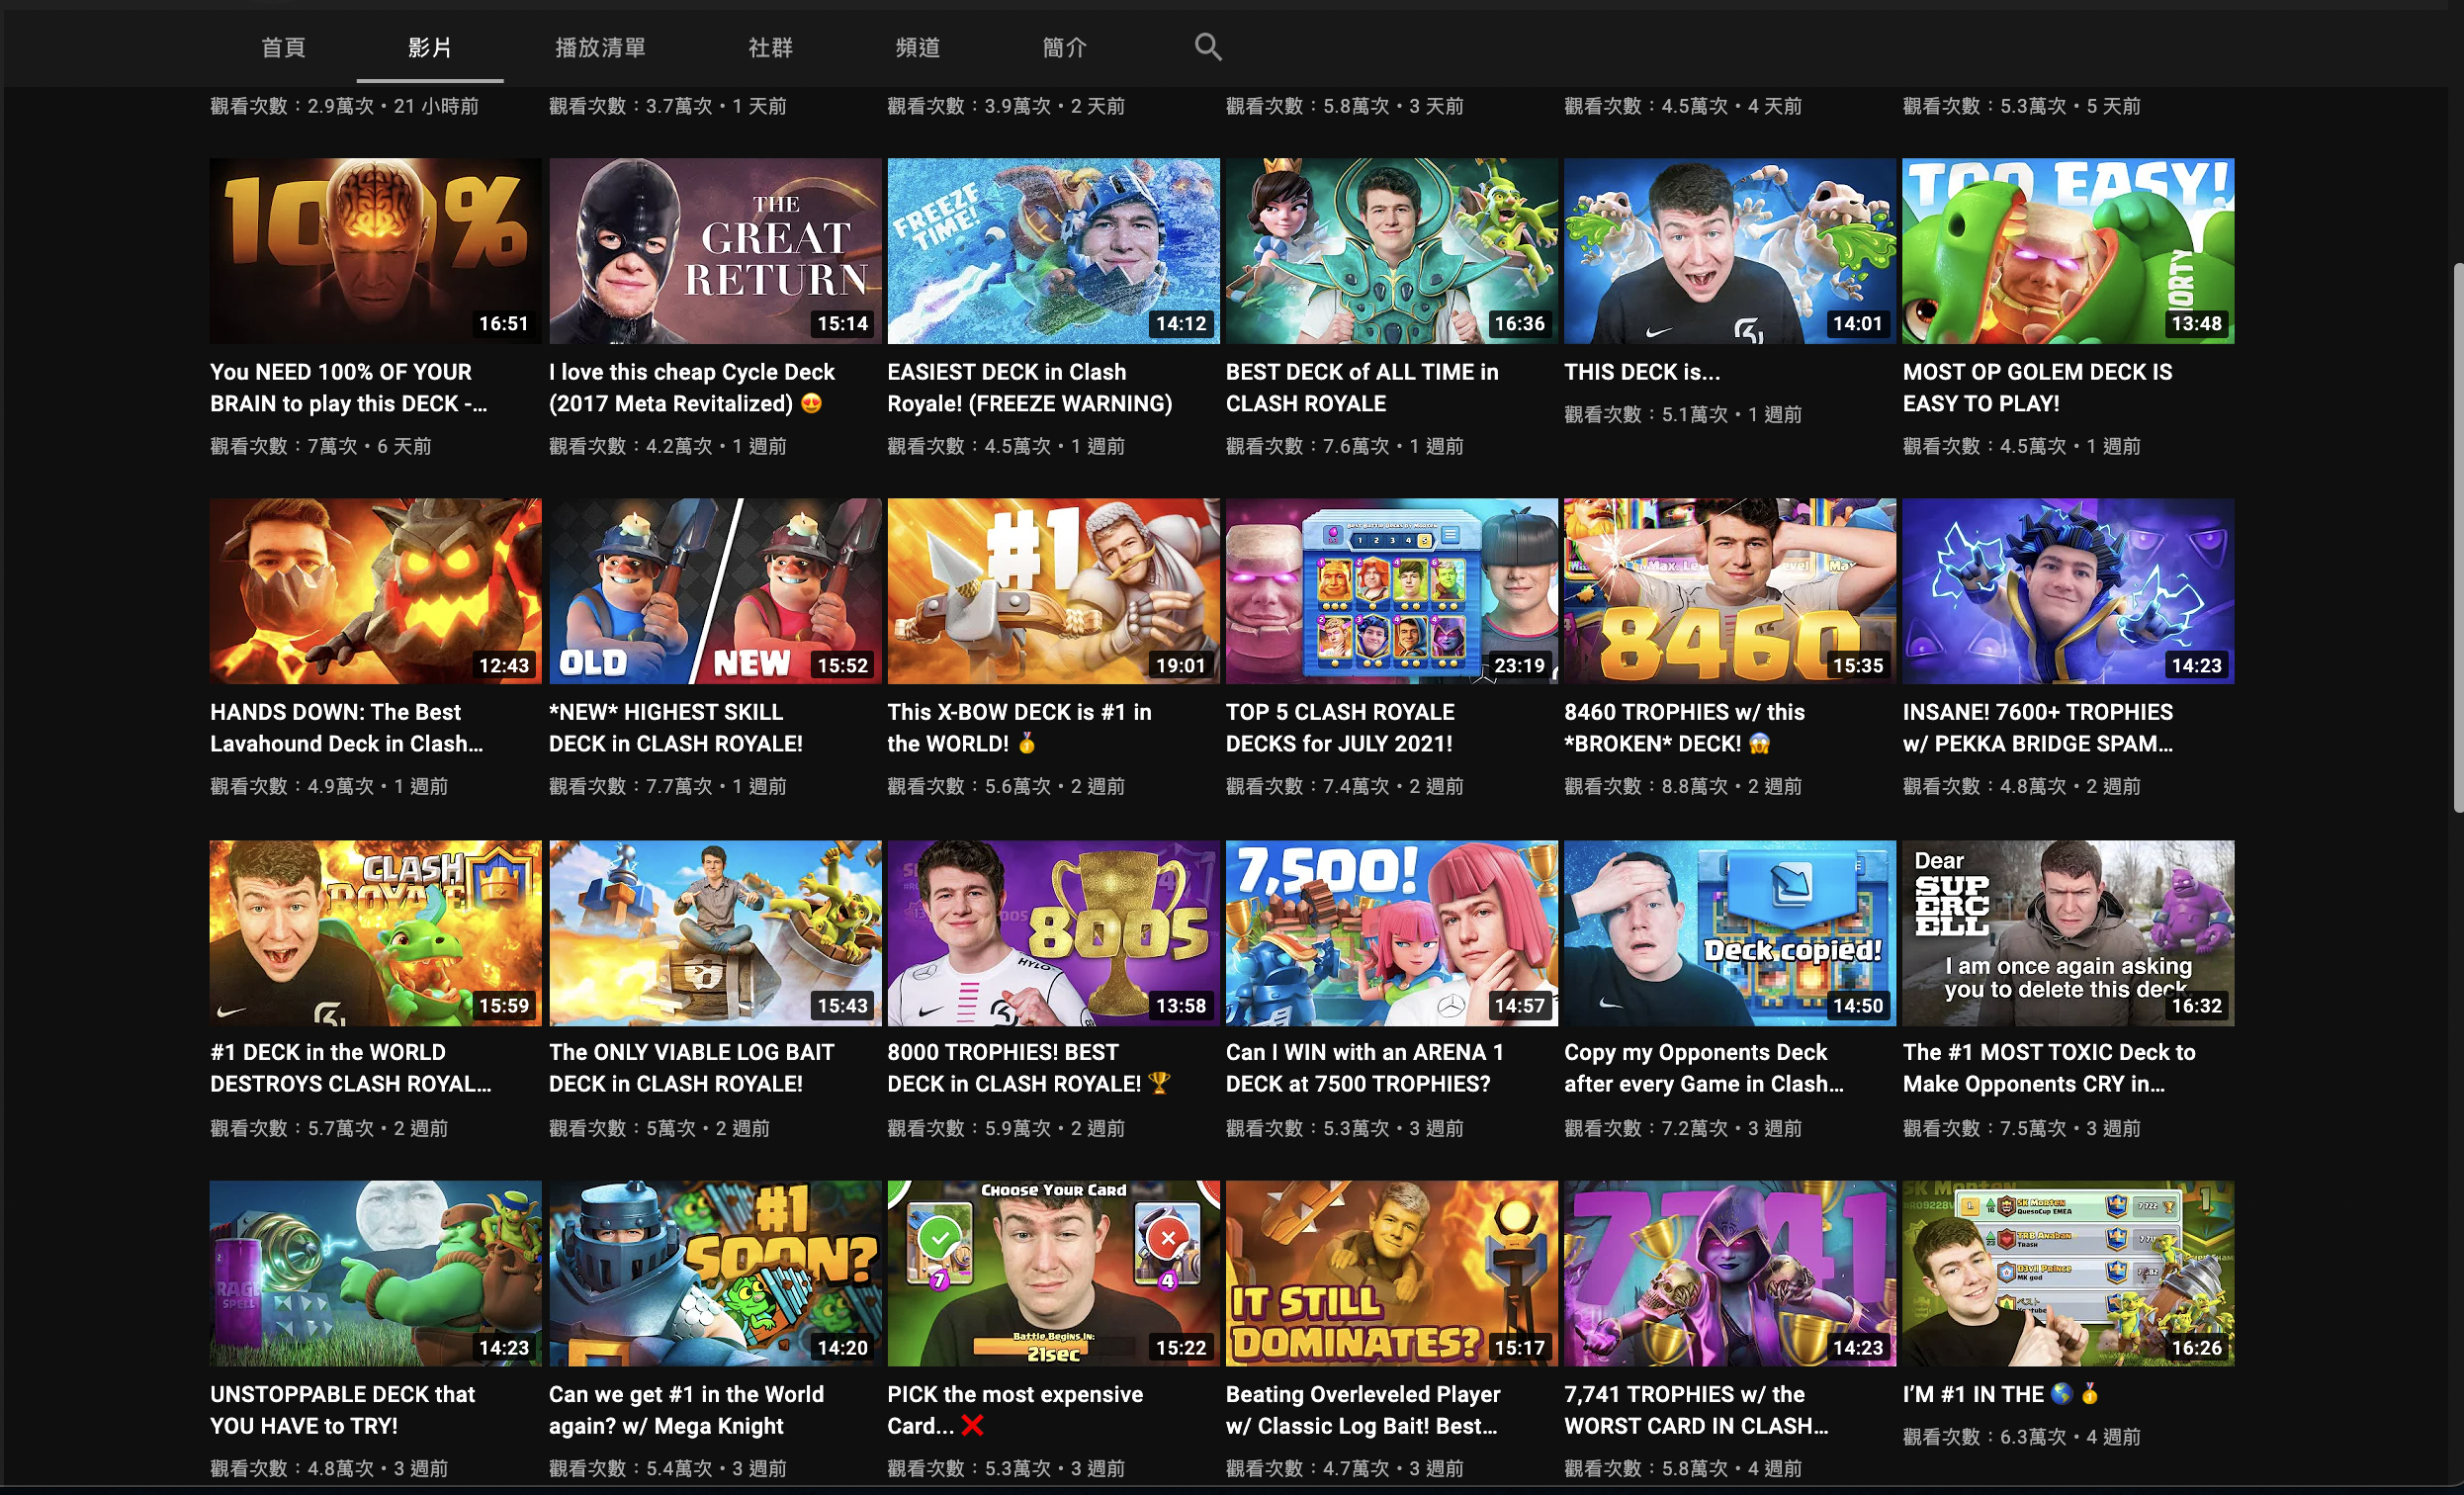Click 'EASIEST DECK in Clash Royale!' title
2464x1495 pixels.
point(1030,387)
